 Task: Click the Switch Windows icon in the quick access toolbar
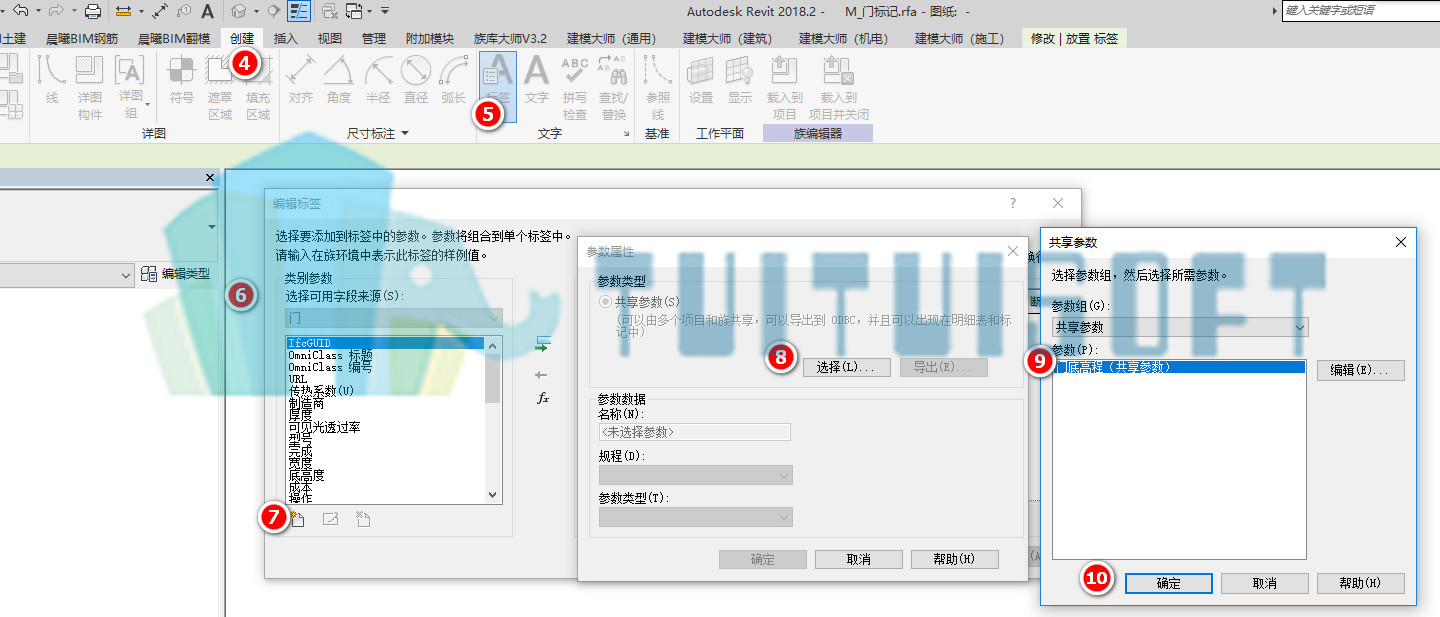354,11
